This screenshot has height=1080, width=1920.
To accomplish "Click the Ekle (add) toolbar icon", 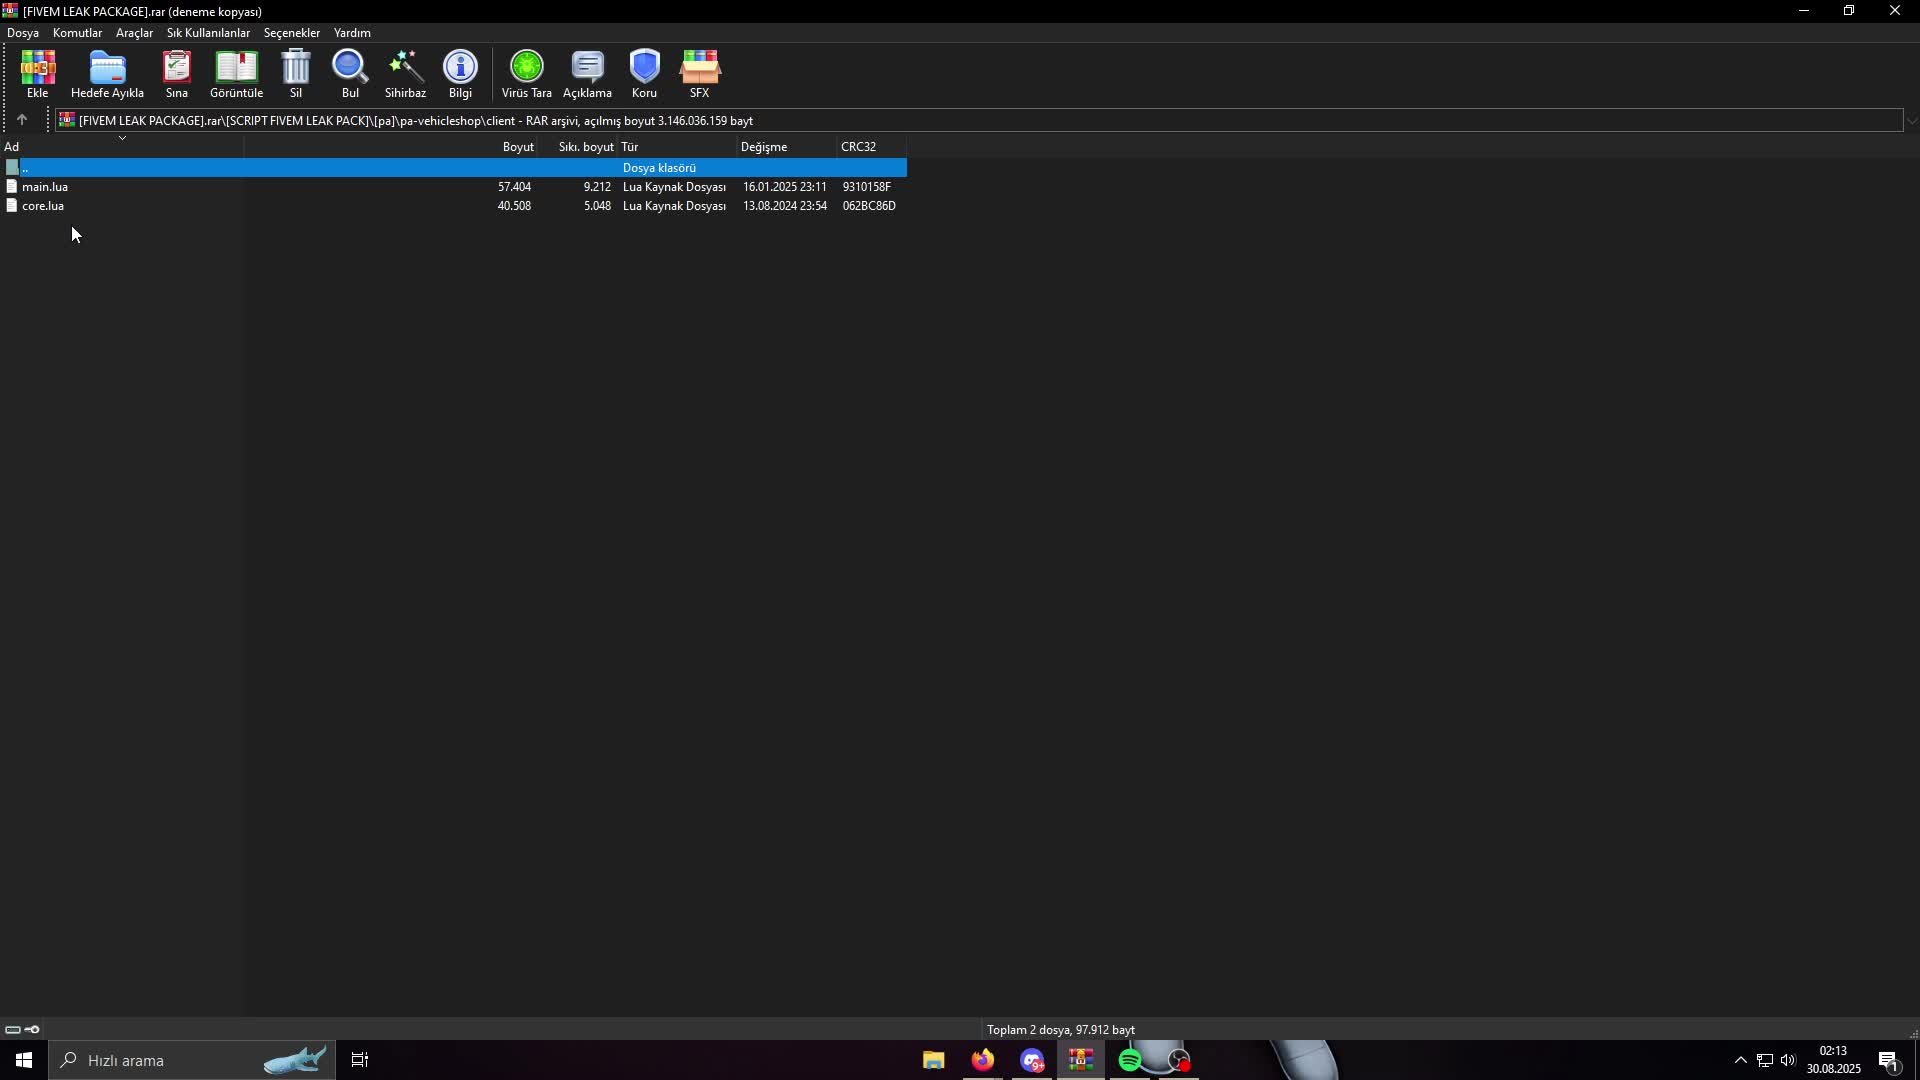I will (37, 67).
